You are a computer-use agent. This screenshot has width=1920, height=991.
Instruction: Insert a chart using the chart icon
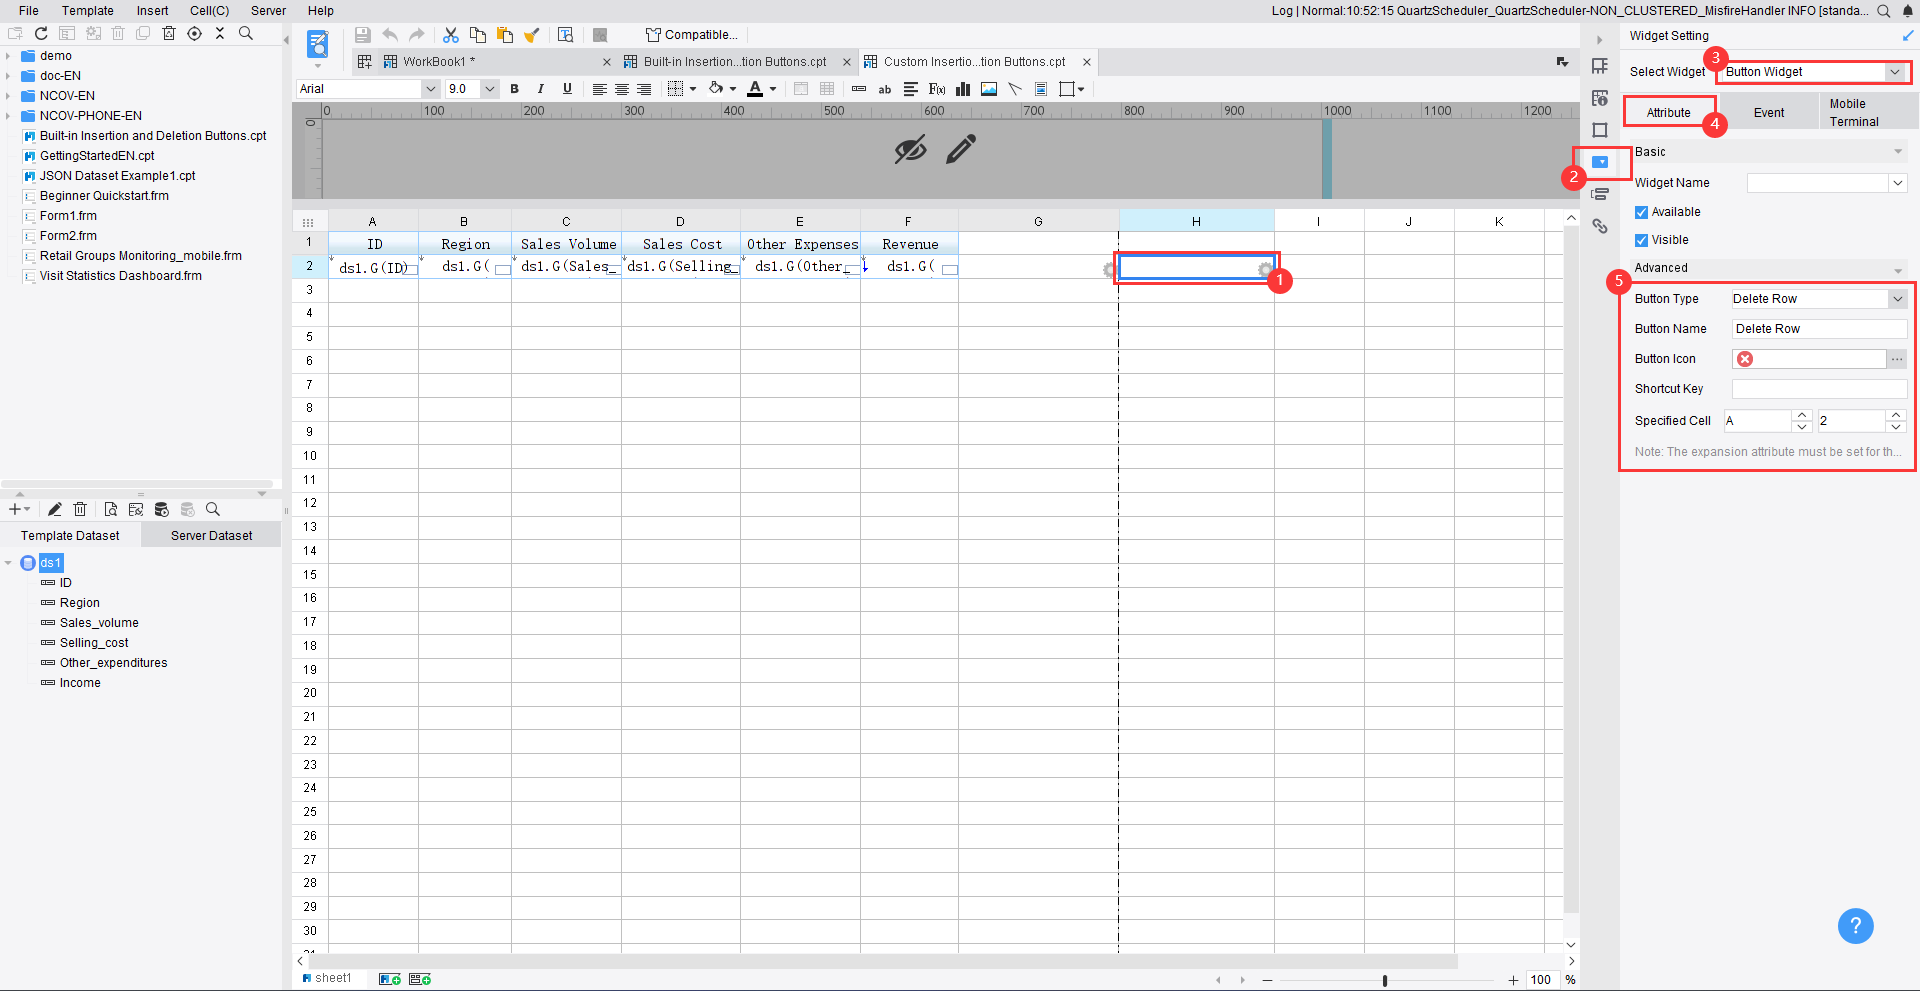963,89
